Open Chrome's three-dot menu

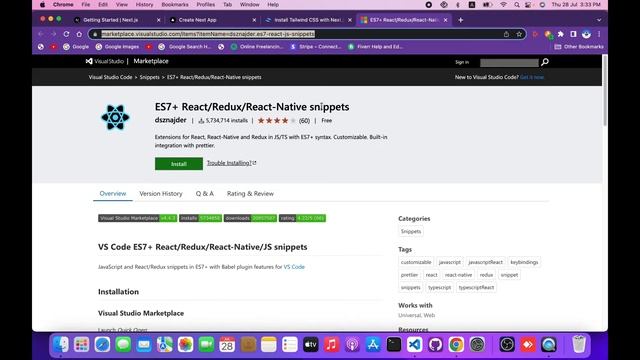(x=599, y=34)
